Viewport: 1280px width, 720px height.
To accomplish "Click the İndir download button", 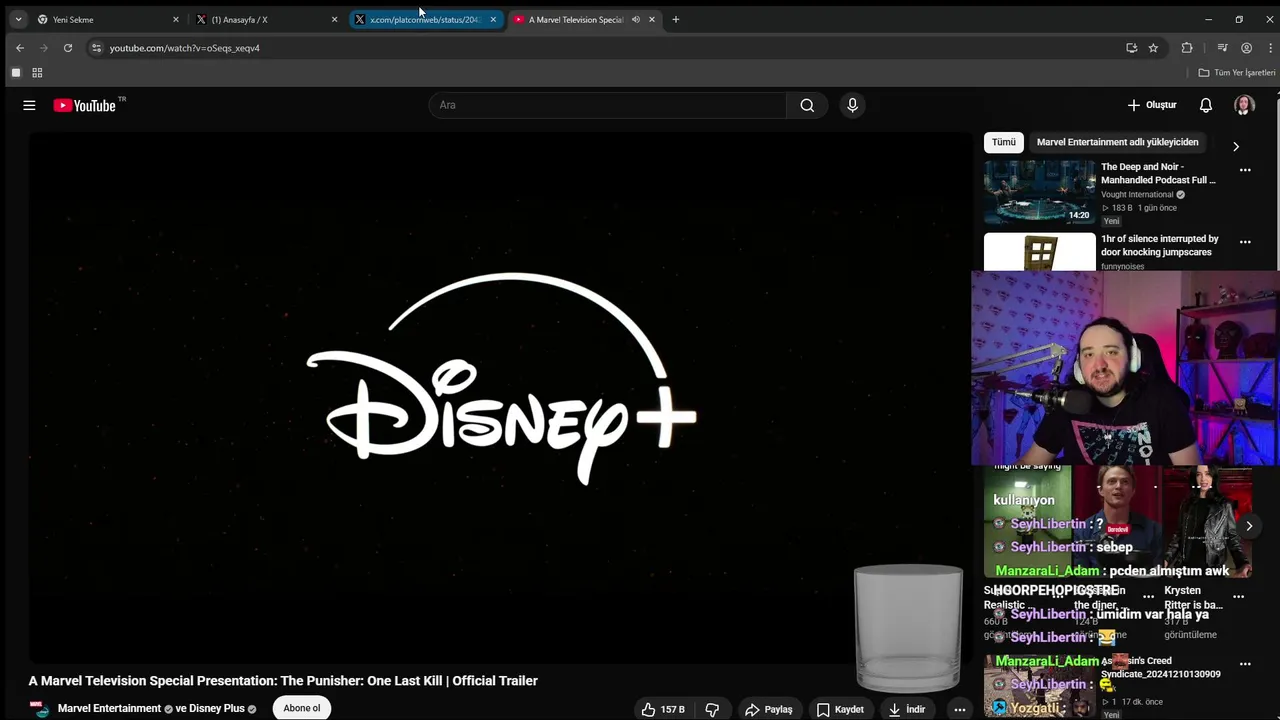I will (x=907, y=709).
